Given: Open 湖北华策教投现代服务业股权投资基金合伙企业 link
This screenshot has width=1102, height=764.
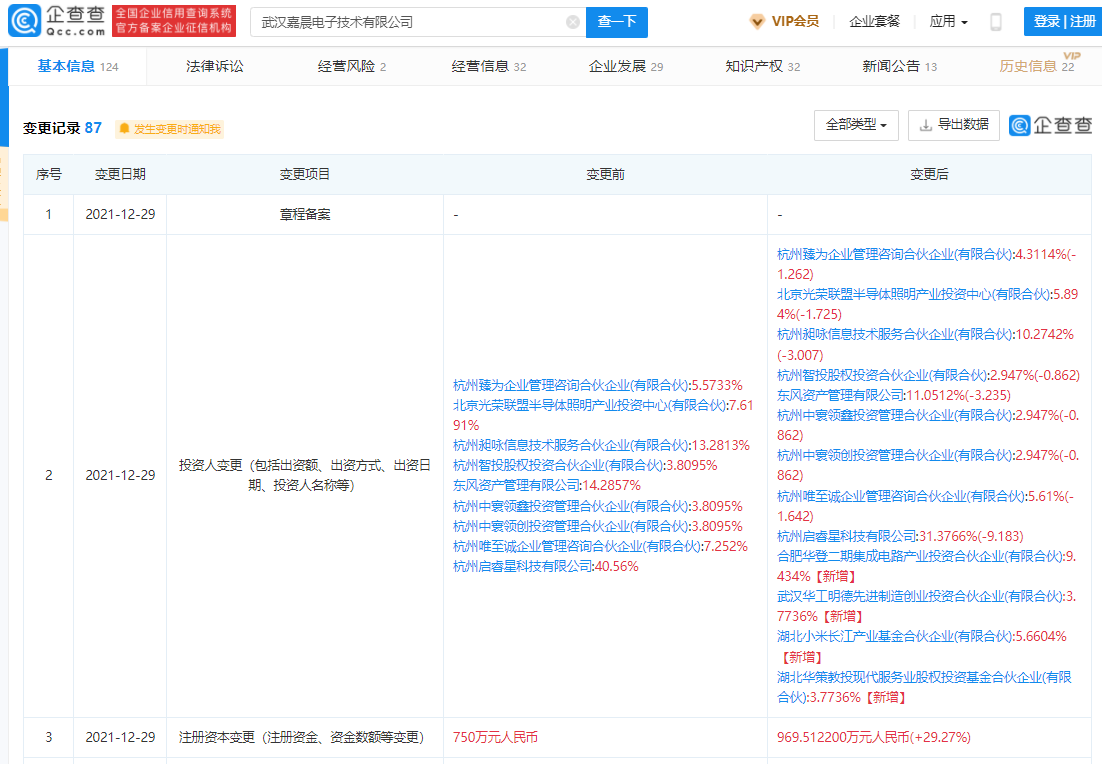Looking at the screenshot, I should pyautogui.click(x=924, y=687).
